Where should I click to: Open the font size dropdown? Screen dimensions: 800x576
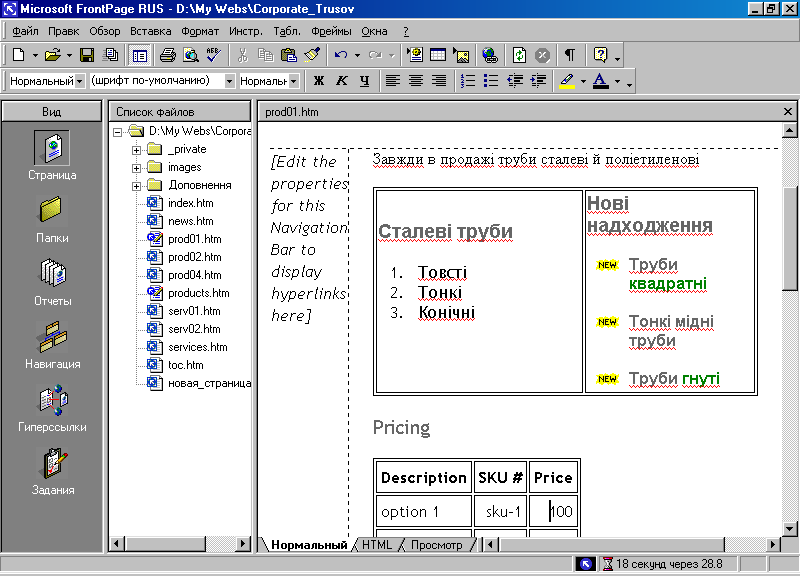pos(293,81)
